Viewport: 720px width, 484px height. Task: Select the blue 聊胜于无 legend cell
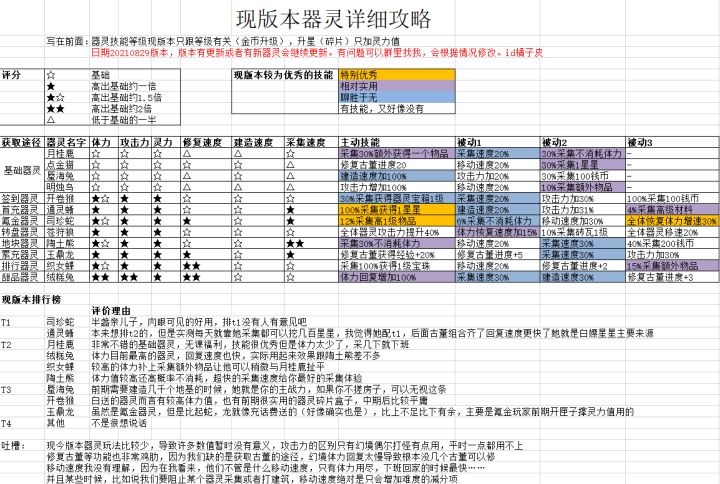tap(397, 97)
